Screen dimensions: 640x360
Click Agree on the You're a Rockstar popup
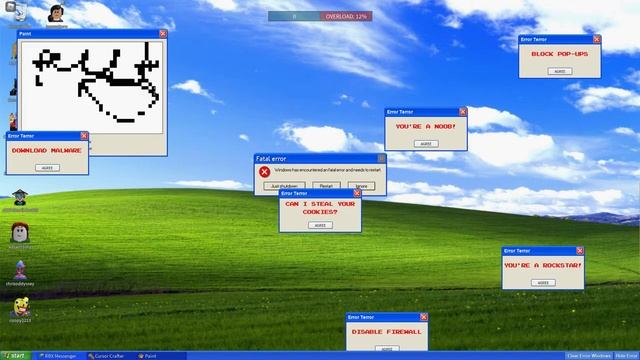(x=543, y=282)
